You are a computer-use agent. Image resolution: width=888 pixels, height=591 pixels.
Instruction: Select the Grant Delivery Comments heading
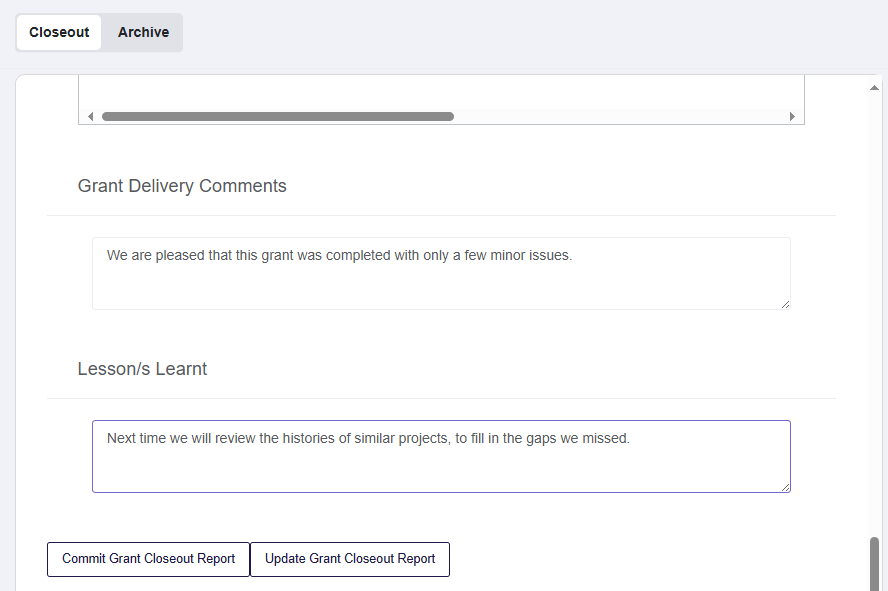click(182, 186)
